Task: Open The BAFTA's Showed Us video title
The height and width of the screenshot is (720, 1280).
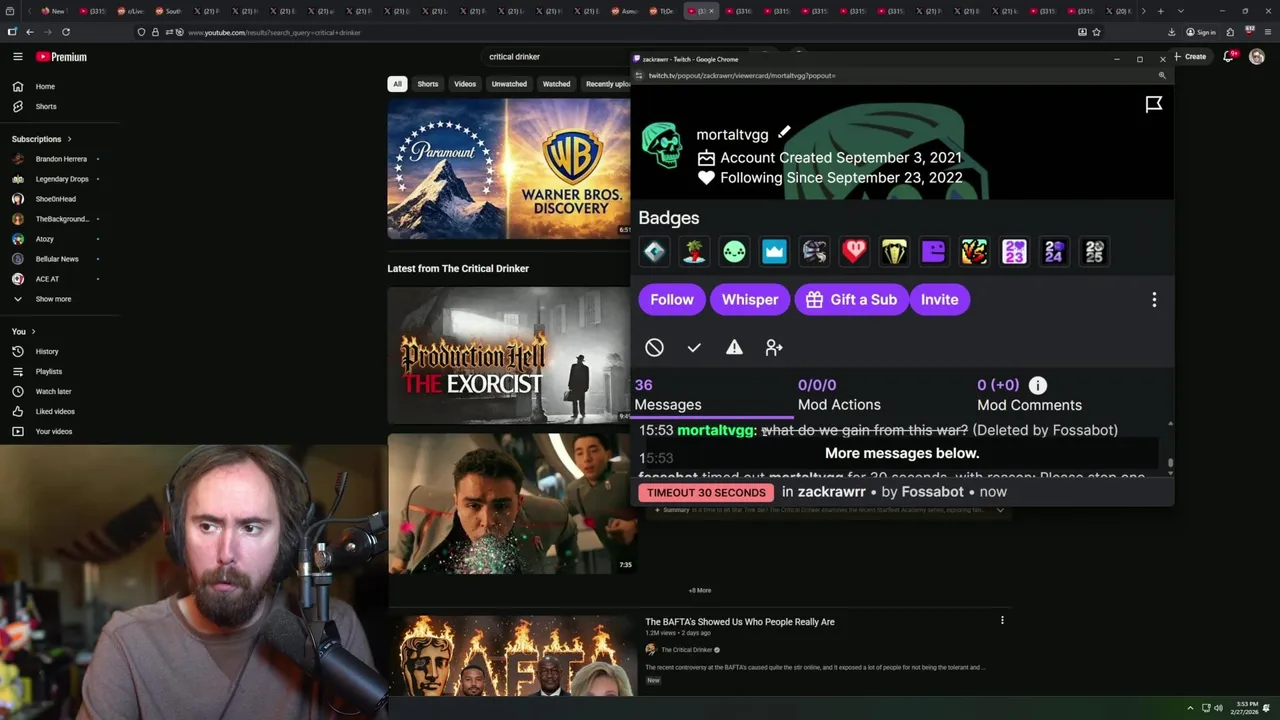Action: (x=740, y=622)
